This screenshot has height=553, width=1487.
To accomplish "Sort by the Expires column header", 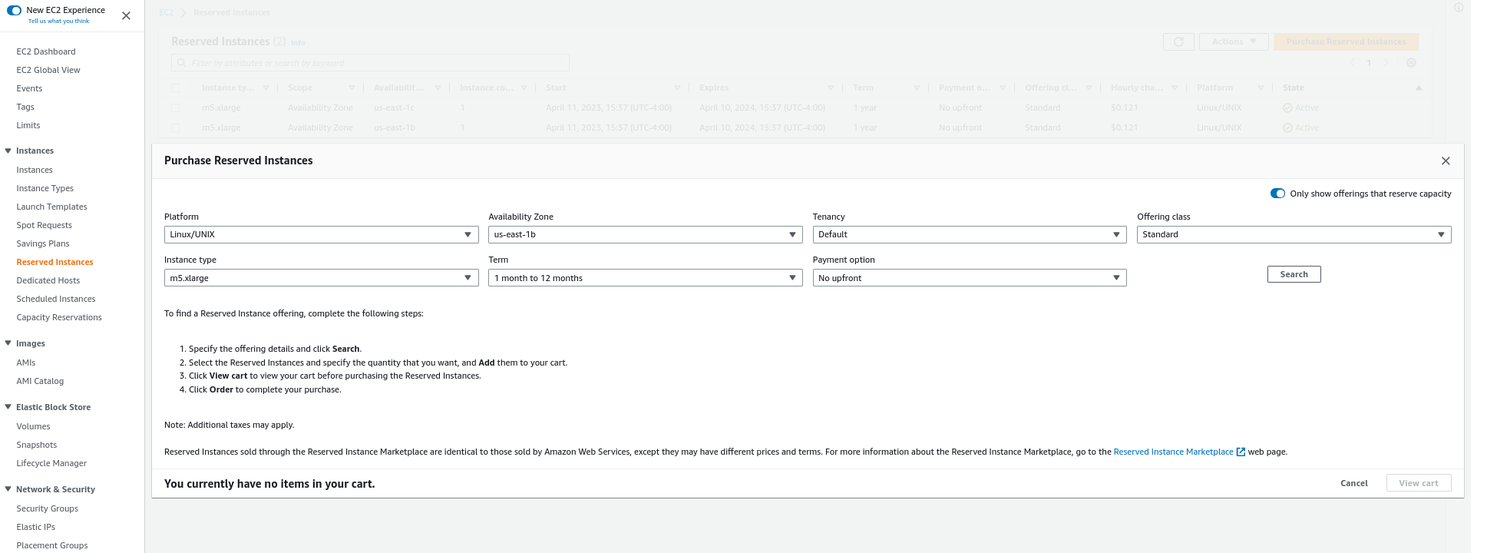I will 714,88.
